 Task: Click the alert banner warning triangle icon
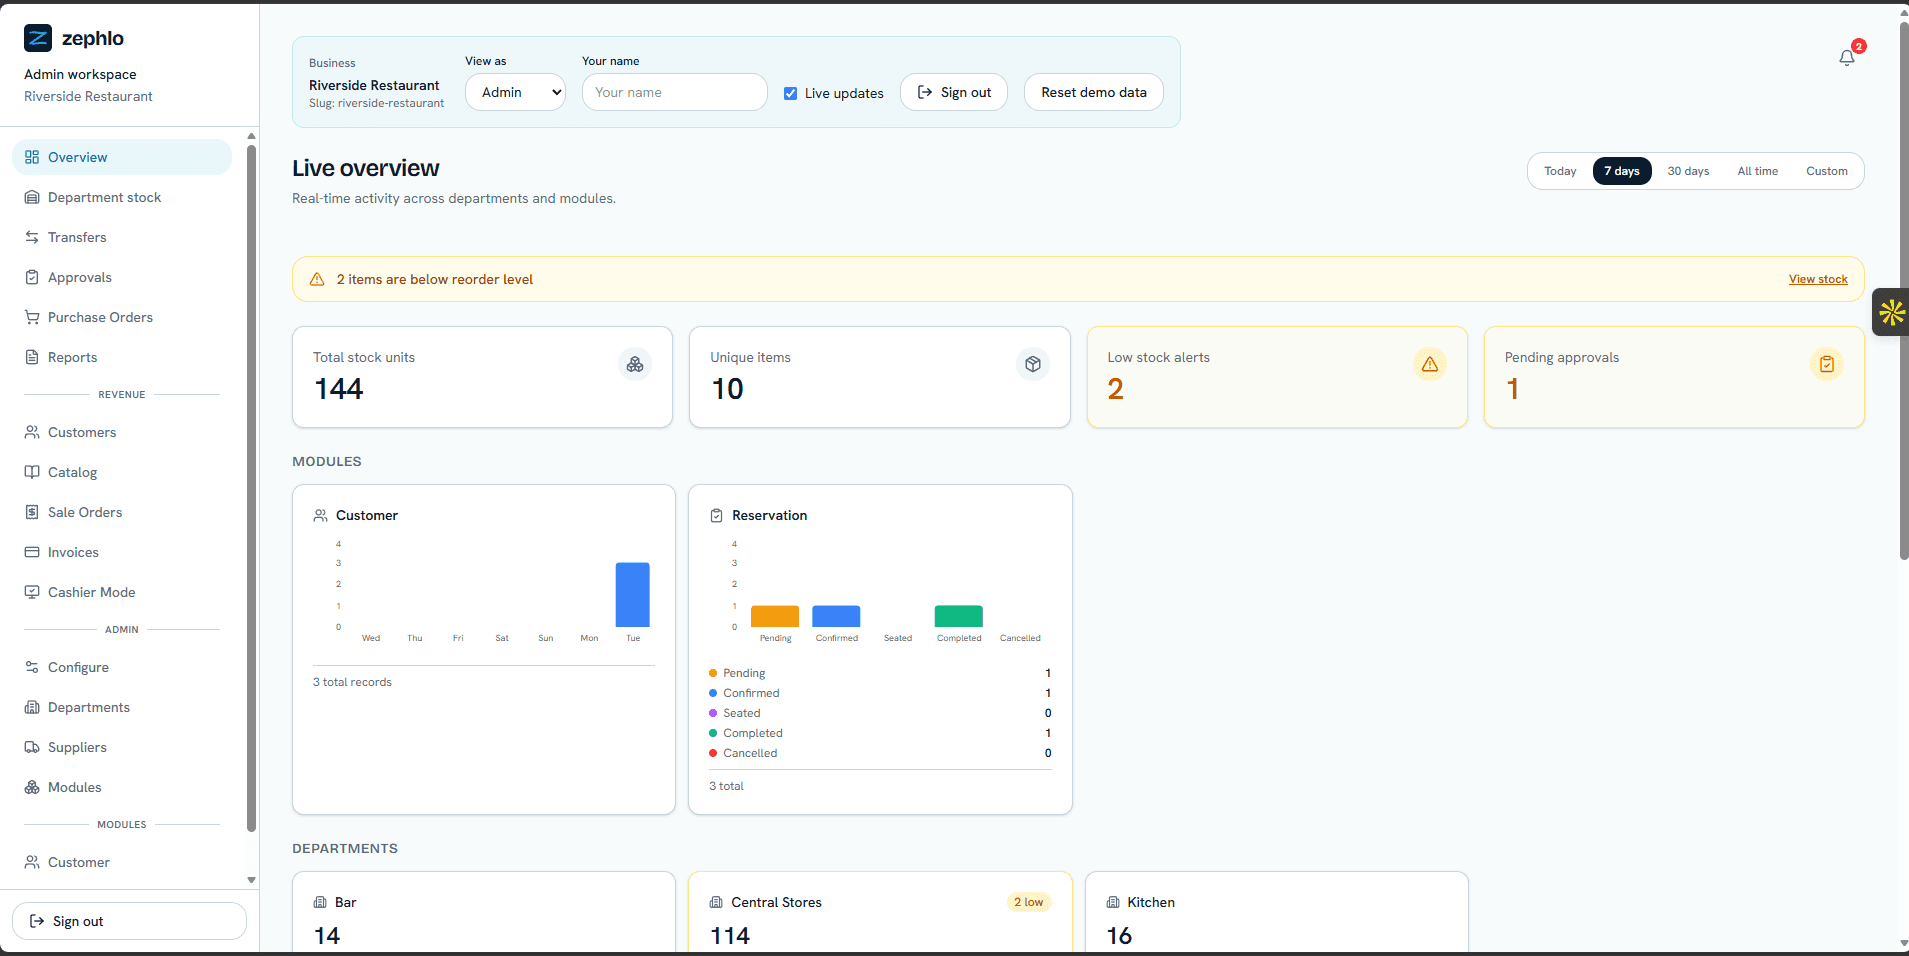pyautogui.click(x=317, y=279)
